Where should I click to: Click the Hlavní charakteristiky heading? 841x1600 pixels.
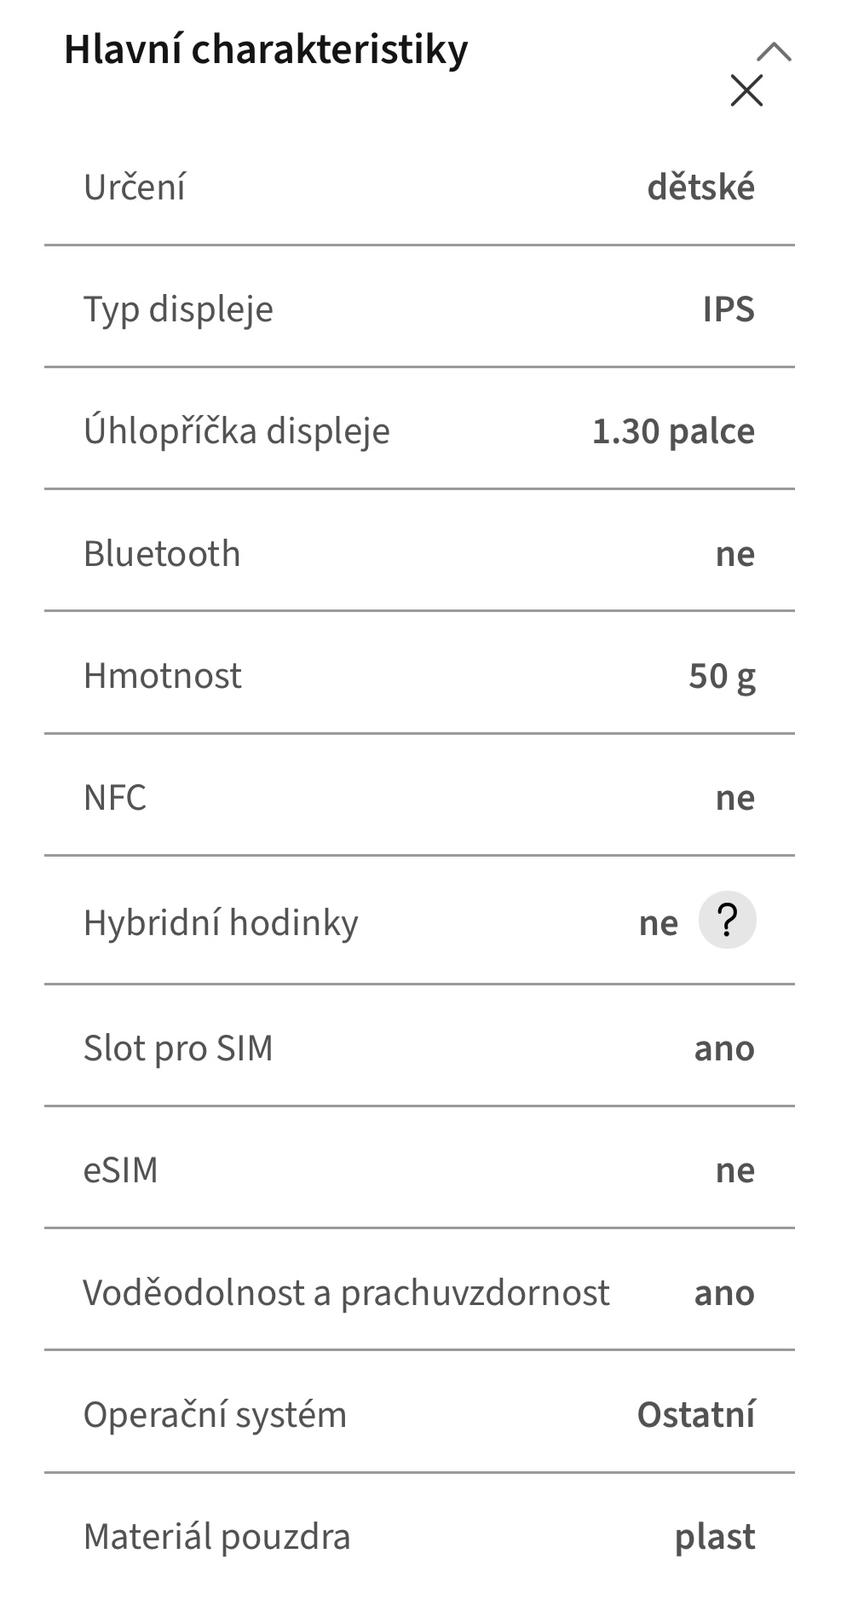tap(266, 49)
